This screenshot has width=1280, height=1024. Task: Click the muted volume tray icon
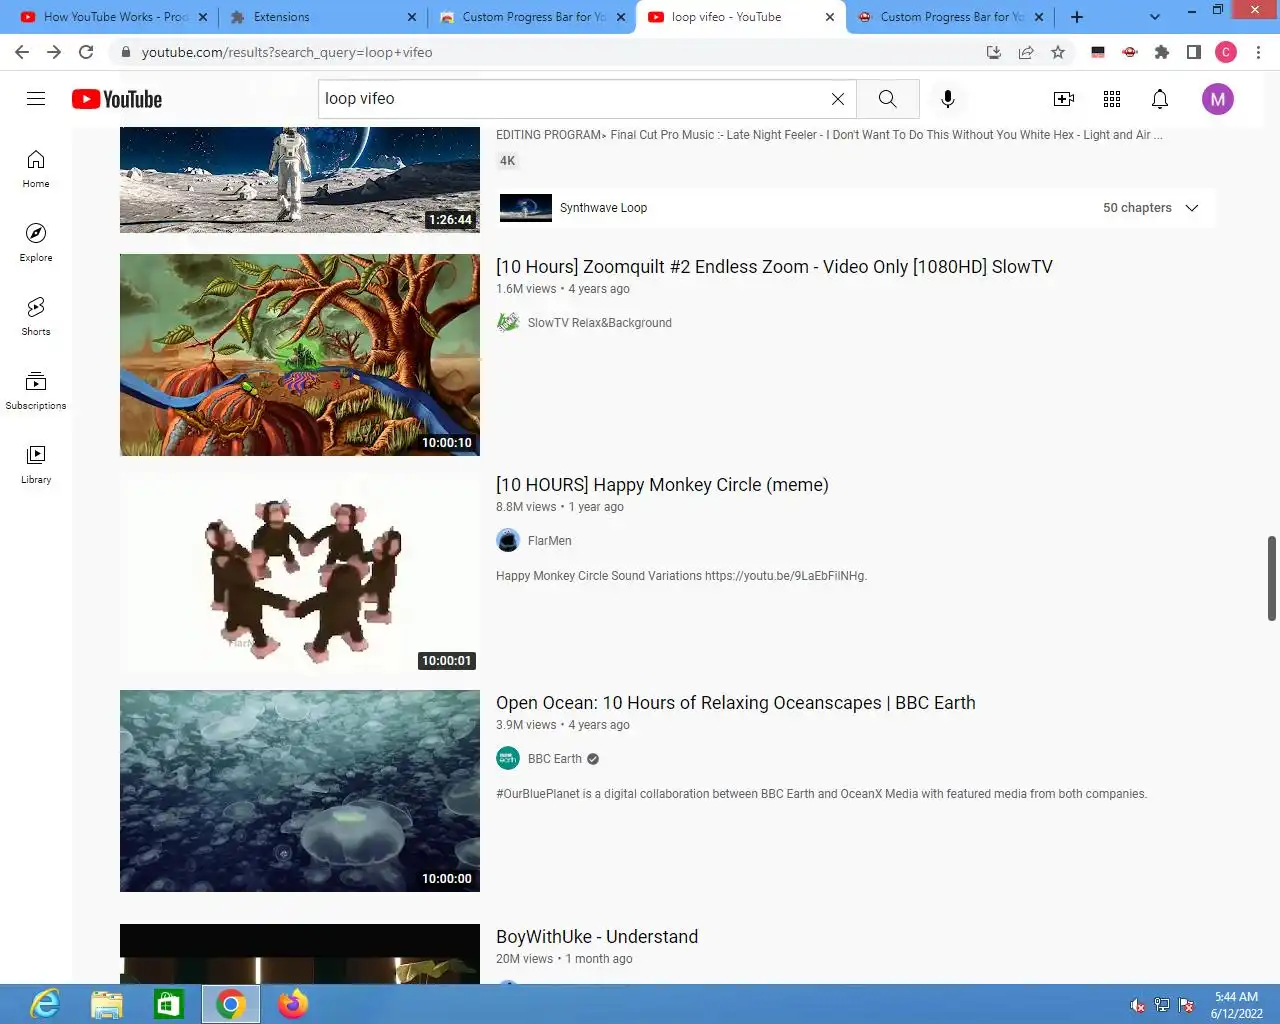(1138, 1005)
